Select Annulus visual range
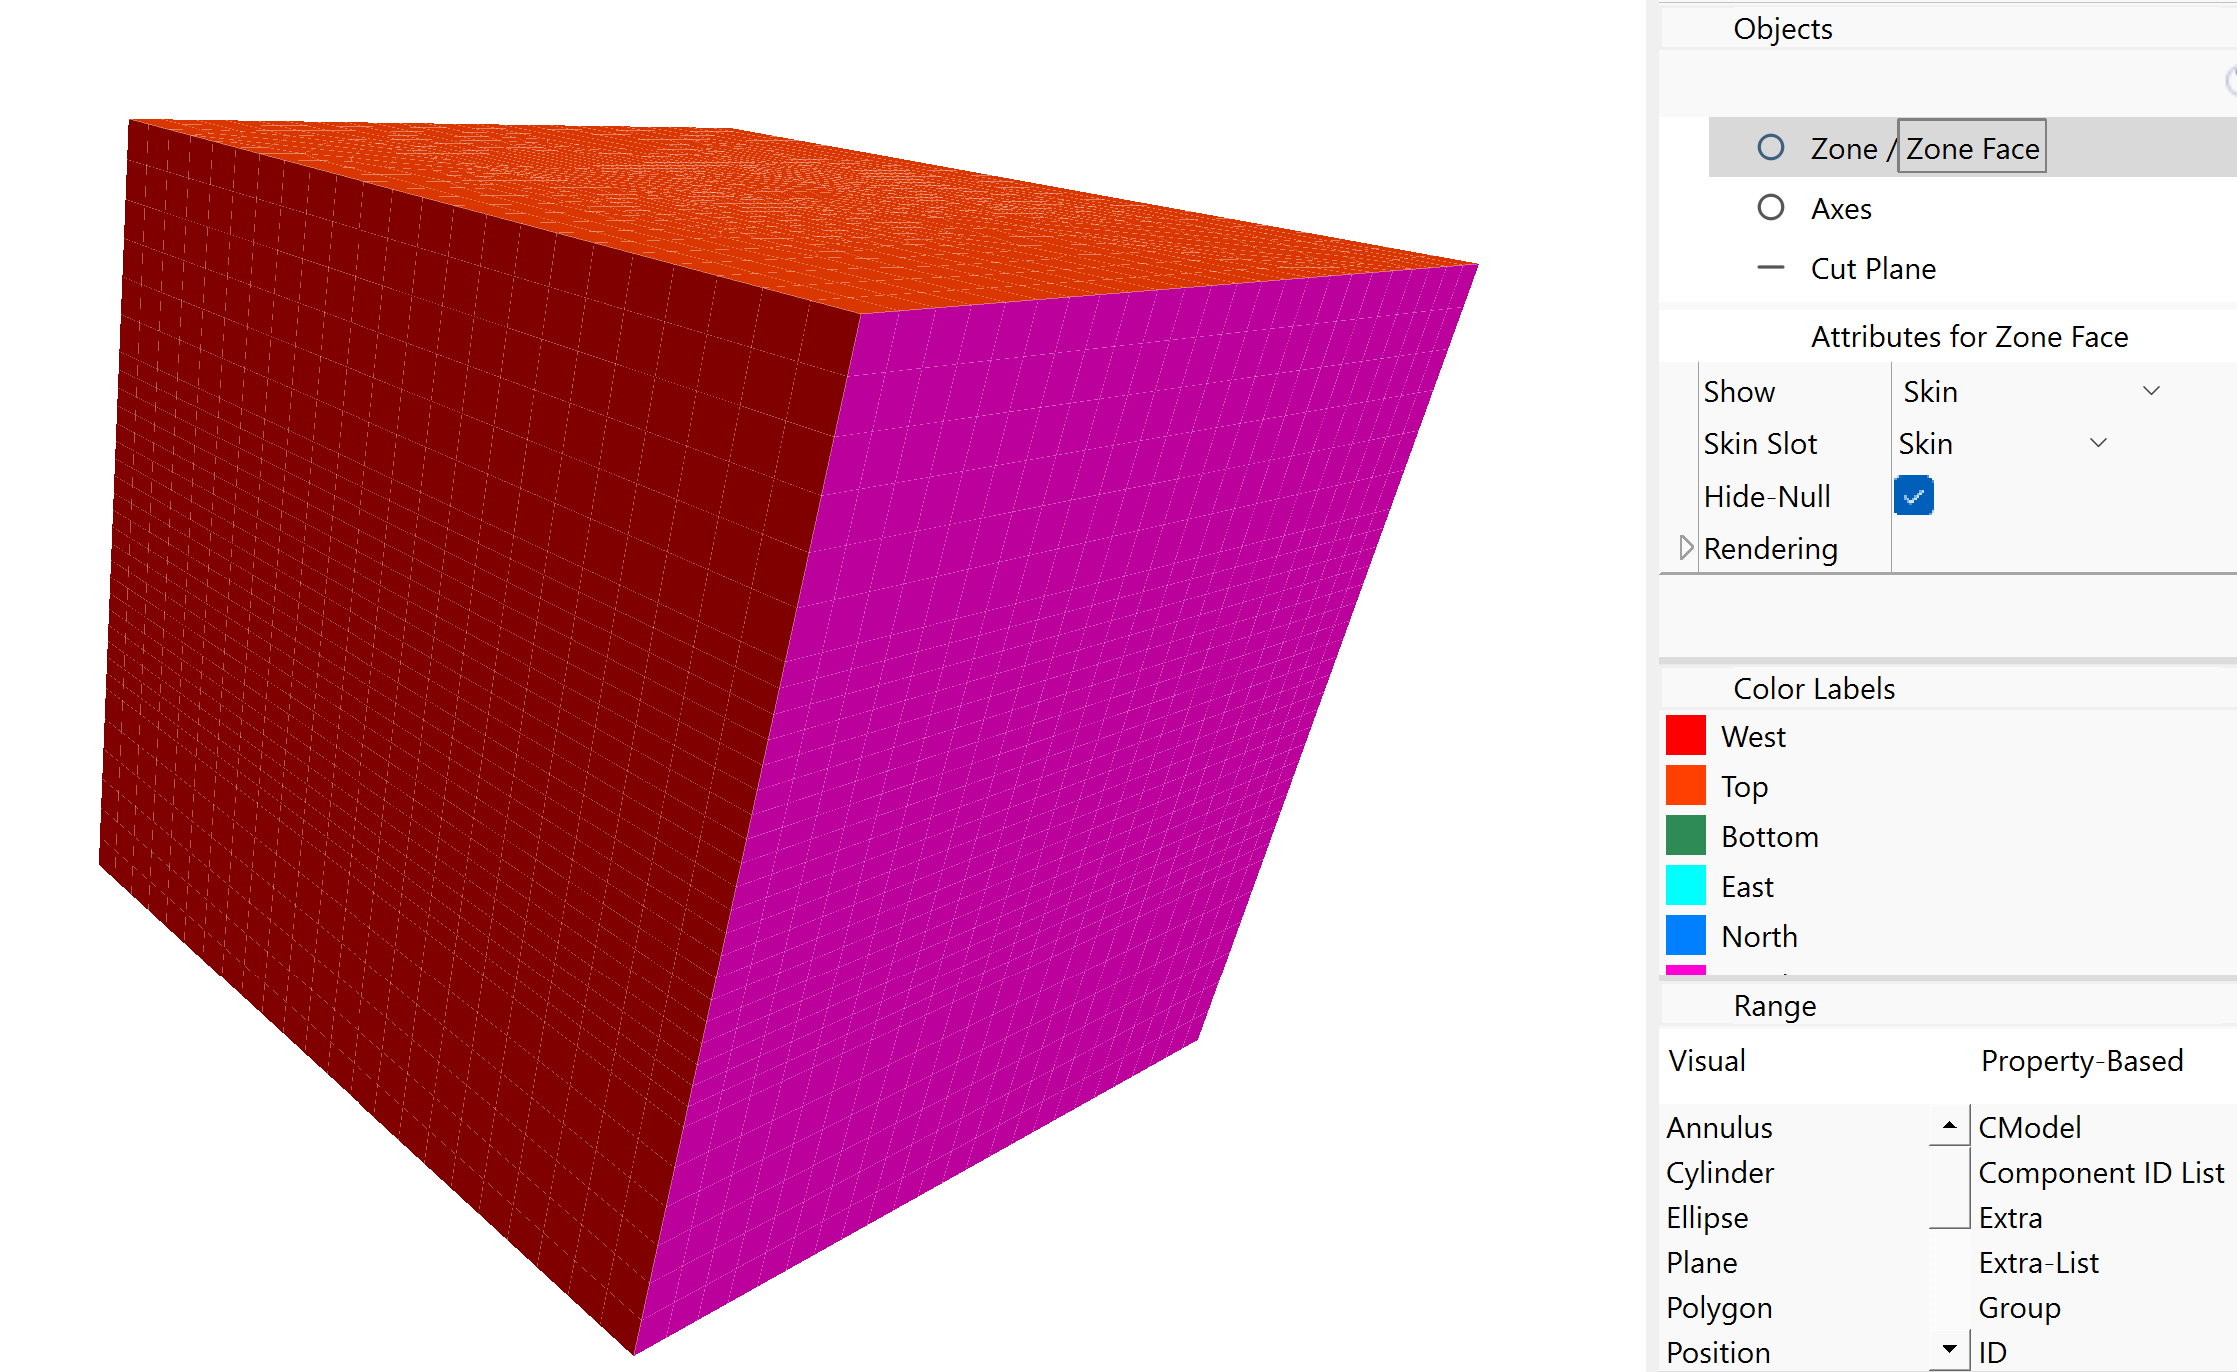 [1719, 1128]
